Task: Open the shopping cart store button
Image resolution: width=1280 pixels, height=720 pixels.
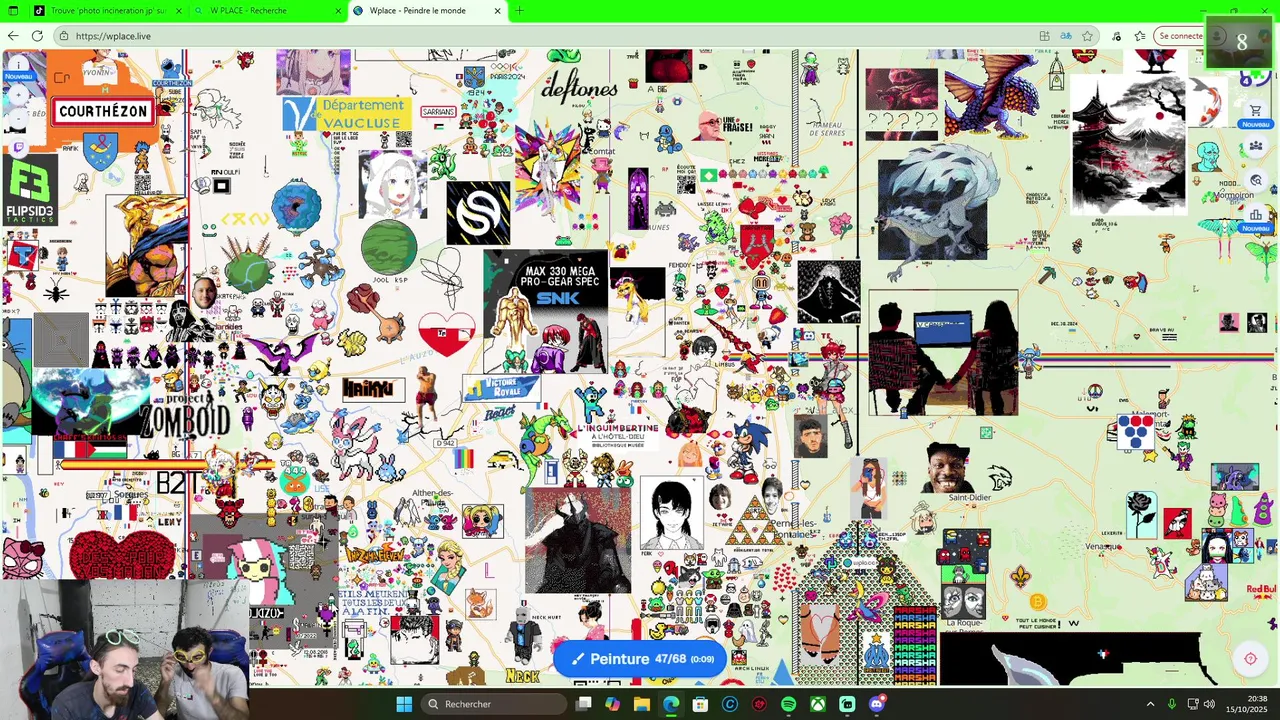Action: coord(1255,110)
